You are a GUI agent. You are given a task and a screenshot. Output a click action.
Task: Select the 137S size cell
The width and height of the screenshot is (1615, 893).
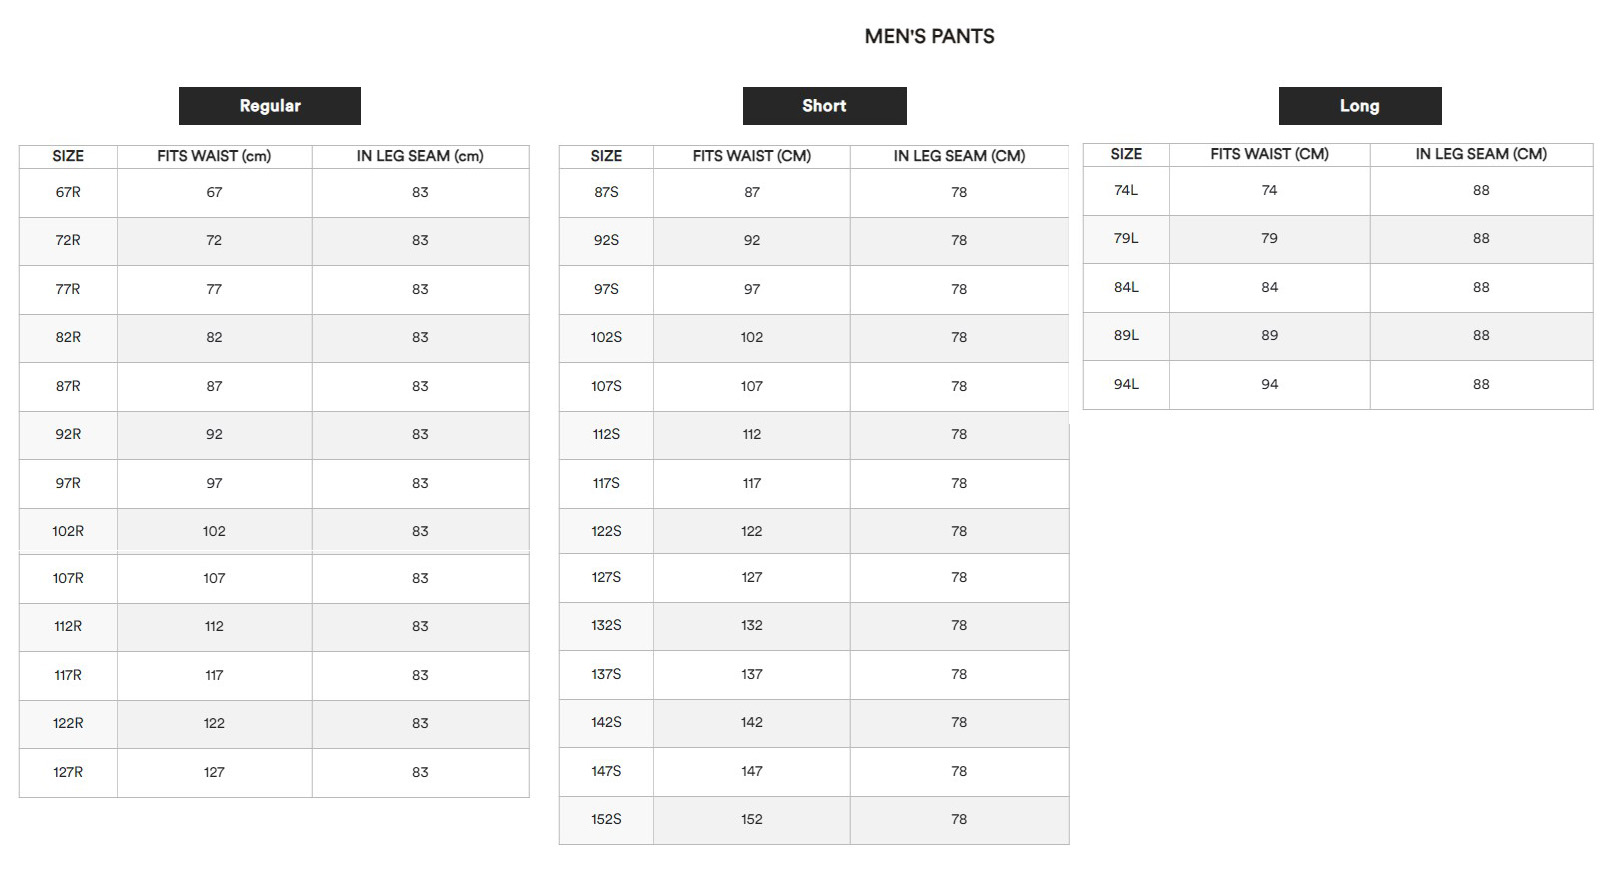606,674
